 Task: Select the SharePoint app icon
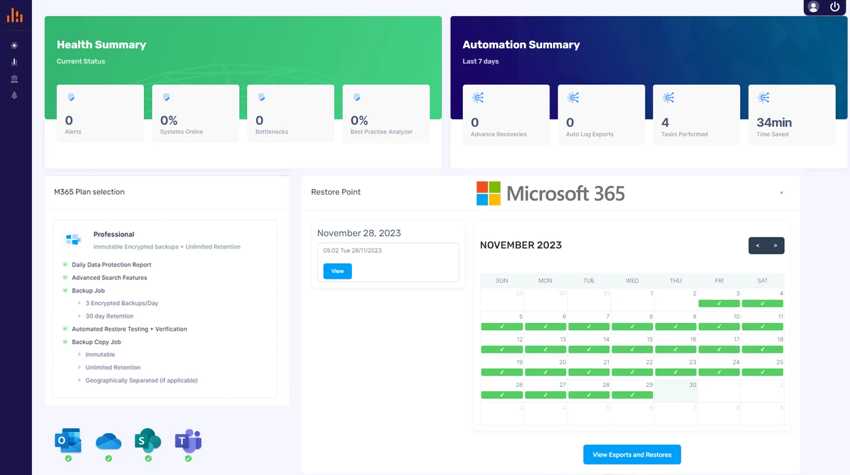[148, 440]
